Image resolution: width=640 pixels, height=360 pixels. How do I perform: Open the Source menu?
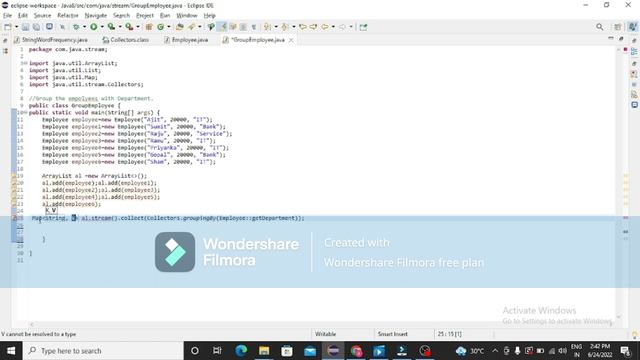pyautogui.click(x=42, y=16)
